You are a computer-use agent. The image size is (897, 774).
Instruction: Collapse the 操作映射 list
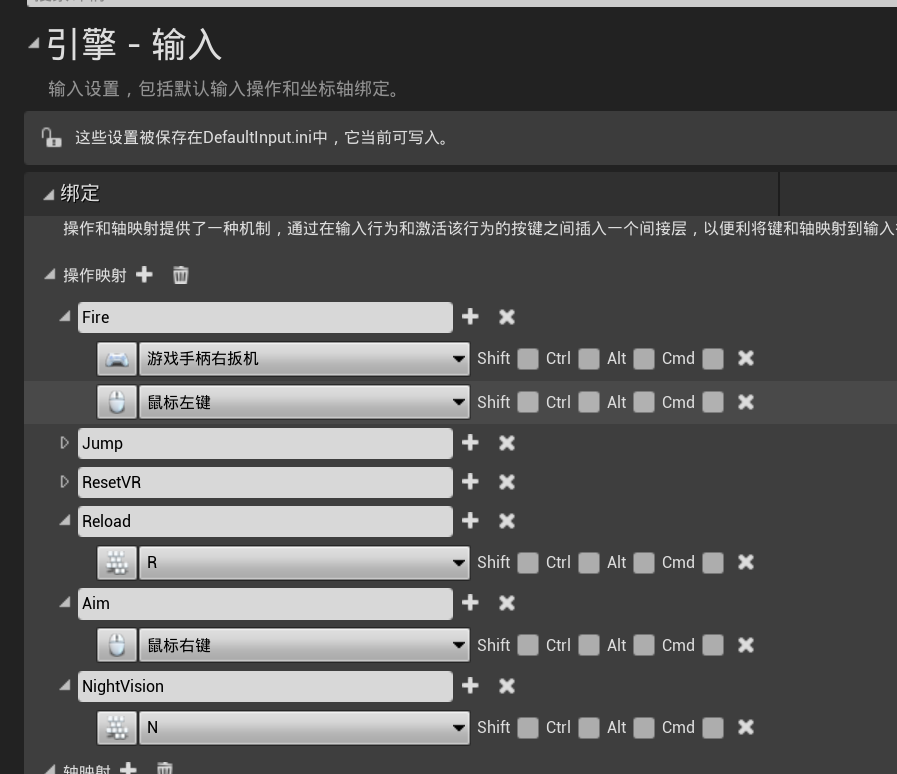[x=50, y=275]
